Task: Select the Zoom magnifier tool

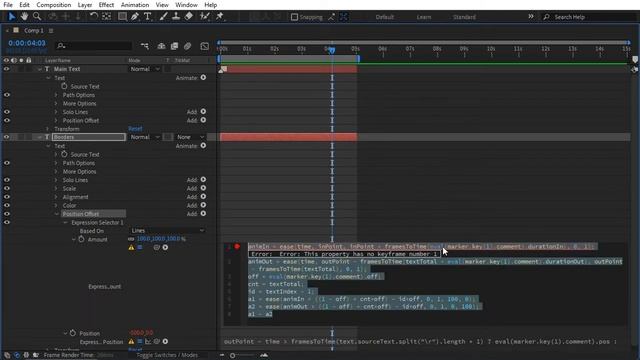Action: 37,16
